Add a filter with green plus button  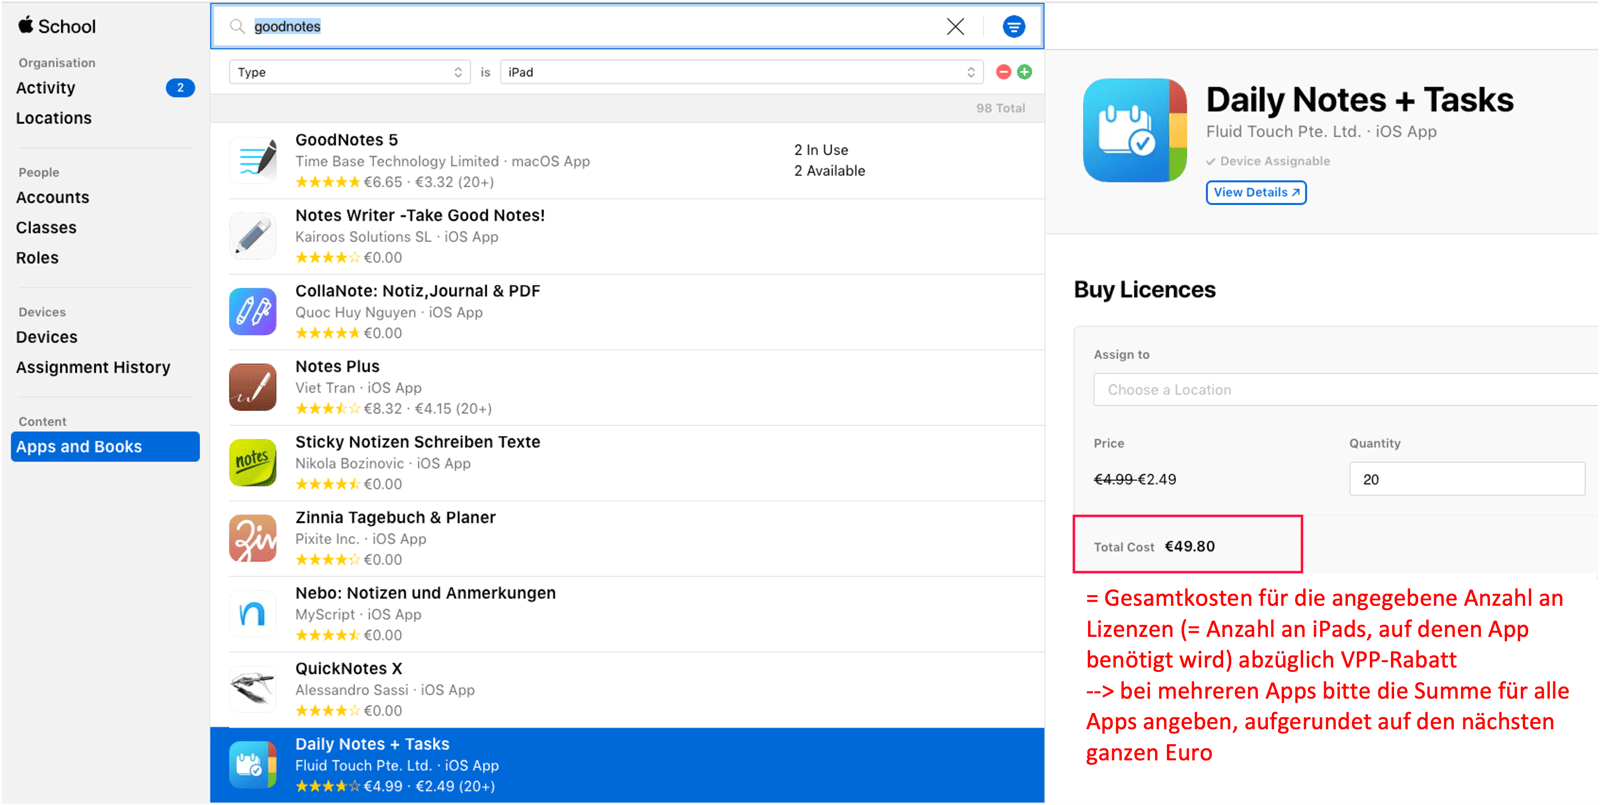coord(1024,72)
